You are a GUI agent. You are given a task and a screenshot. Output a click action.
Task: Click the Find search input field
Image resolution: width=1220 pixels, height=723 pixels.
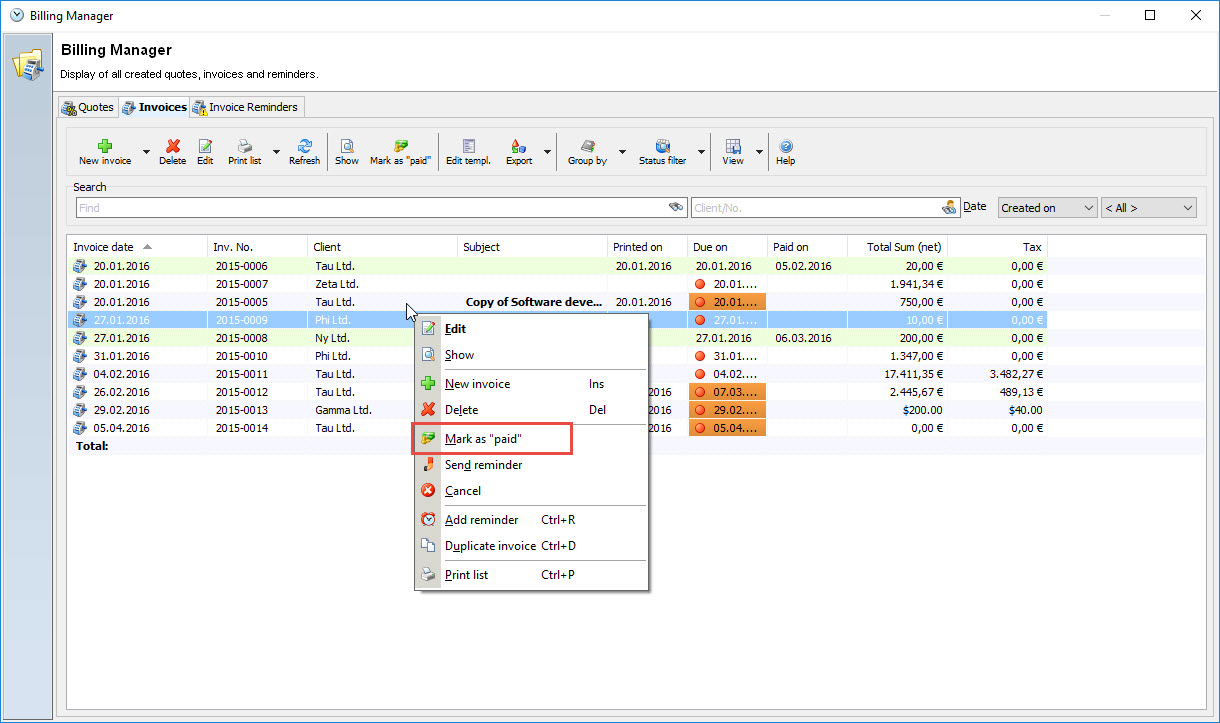[370, 208]
